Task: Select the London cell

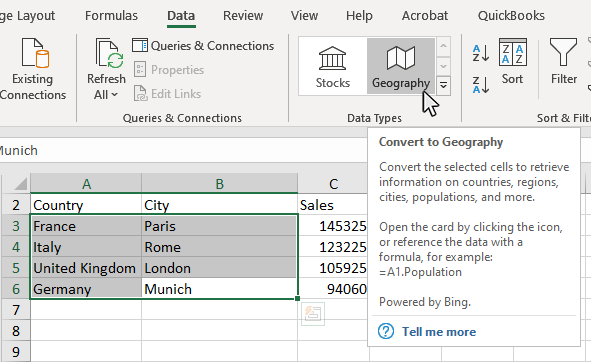Action: pos(219,268)
